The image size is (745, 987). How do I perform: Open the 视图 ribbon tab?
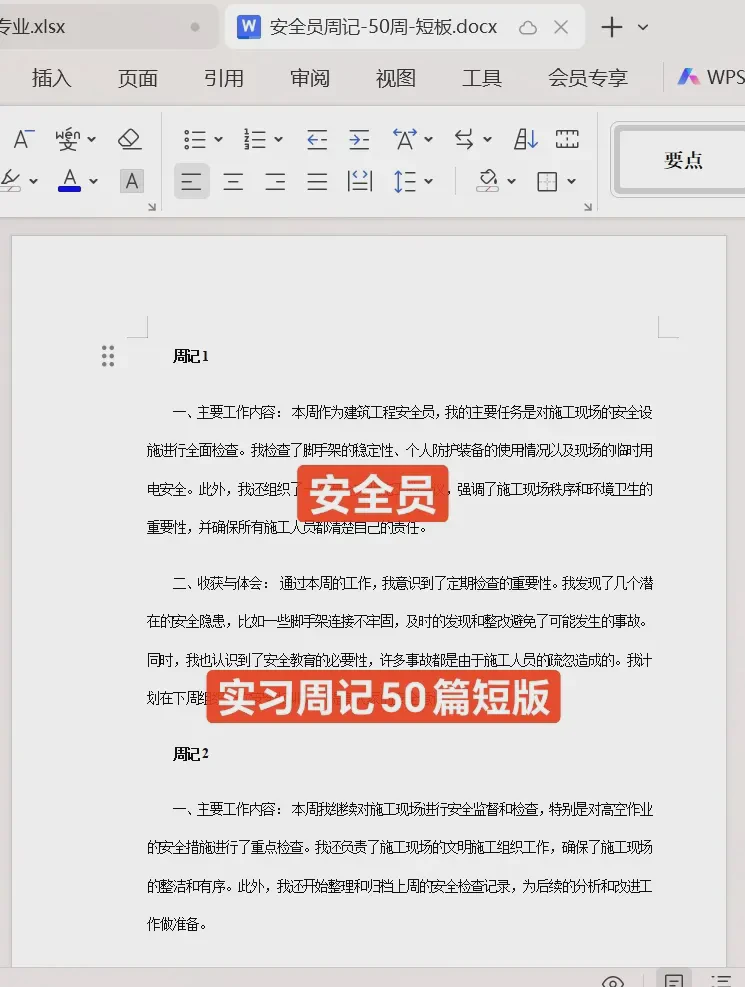(x=396, y=78)
